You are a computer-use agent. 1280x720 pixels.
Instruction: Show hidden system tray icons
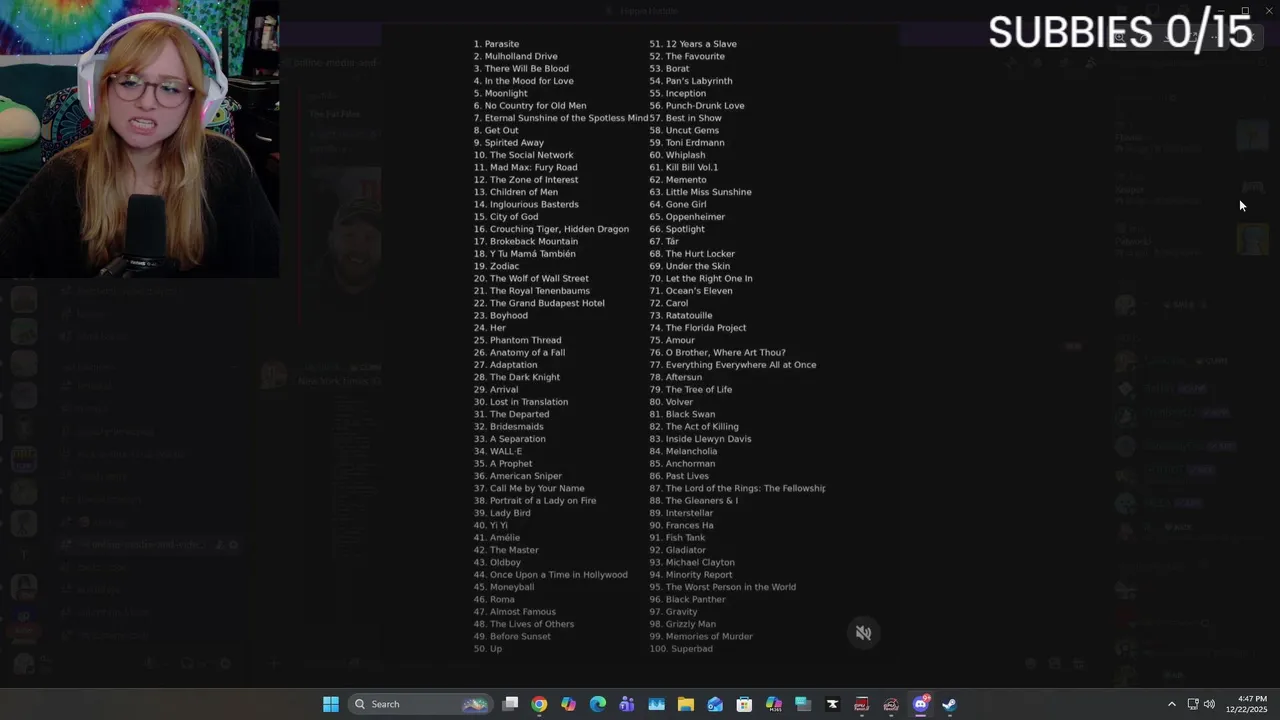(x=1172, y=704)
